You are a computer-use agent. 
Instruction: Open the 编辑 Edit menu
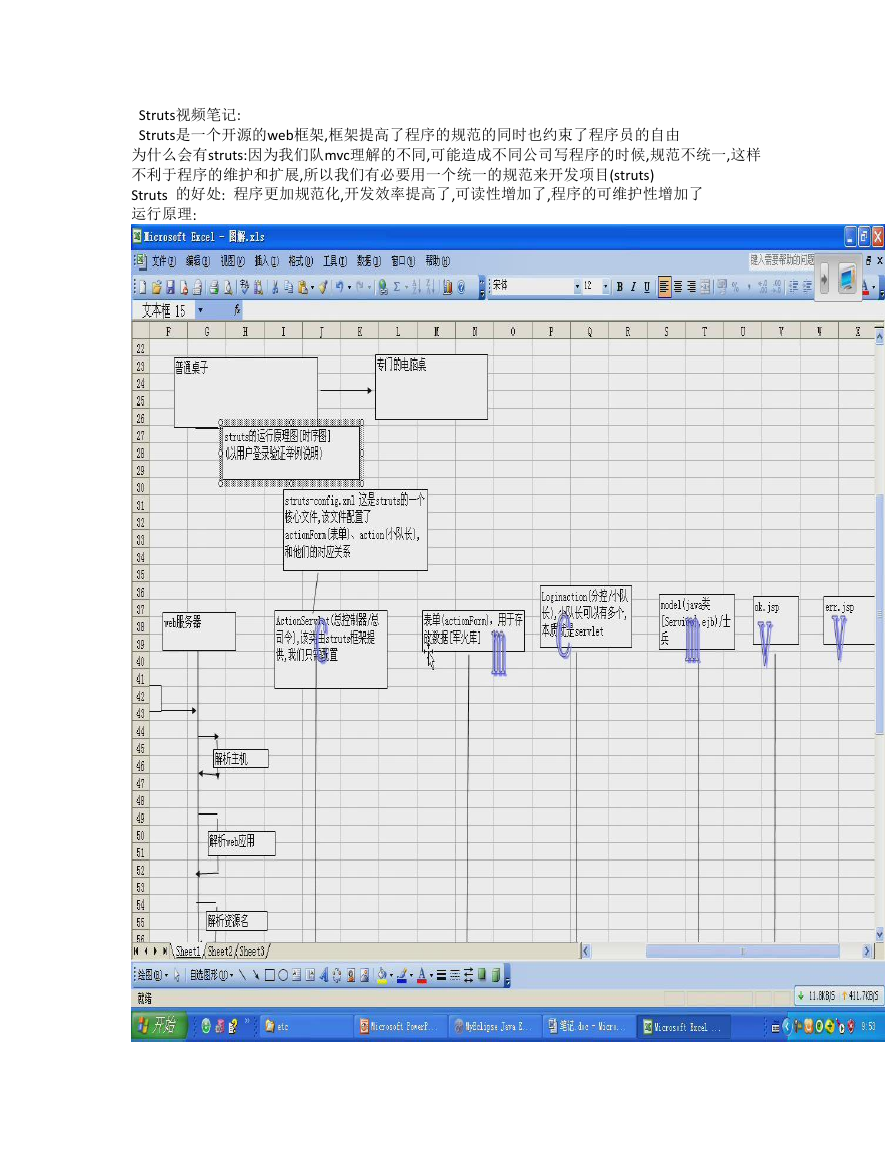(x=197, y=261)
